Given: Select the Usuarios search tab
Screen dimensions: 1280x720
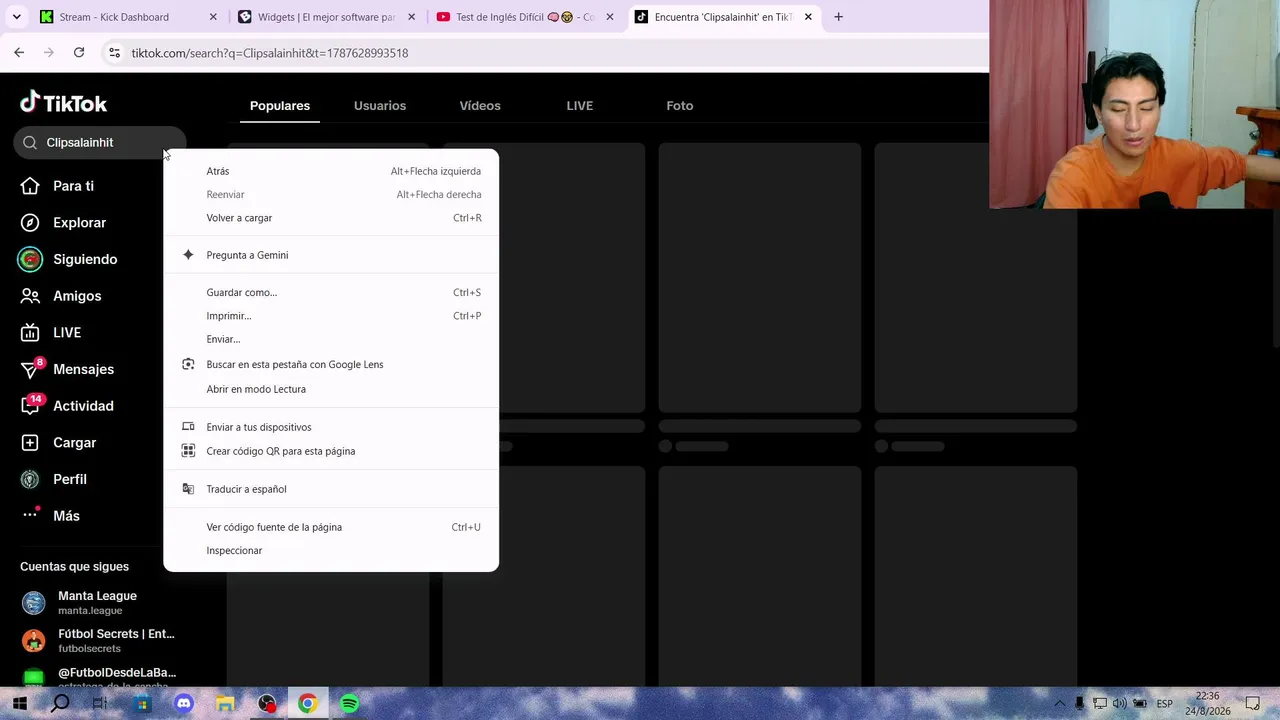Looking at the screenshot, I should [x=380, y=106].
